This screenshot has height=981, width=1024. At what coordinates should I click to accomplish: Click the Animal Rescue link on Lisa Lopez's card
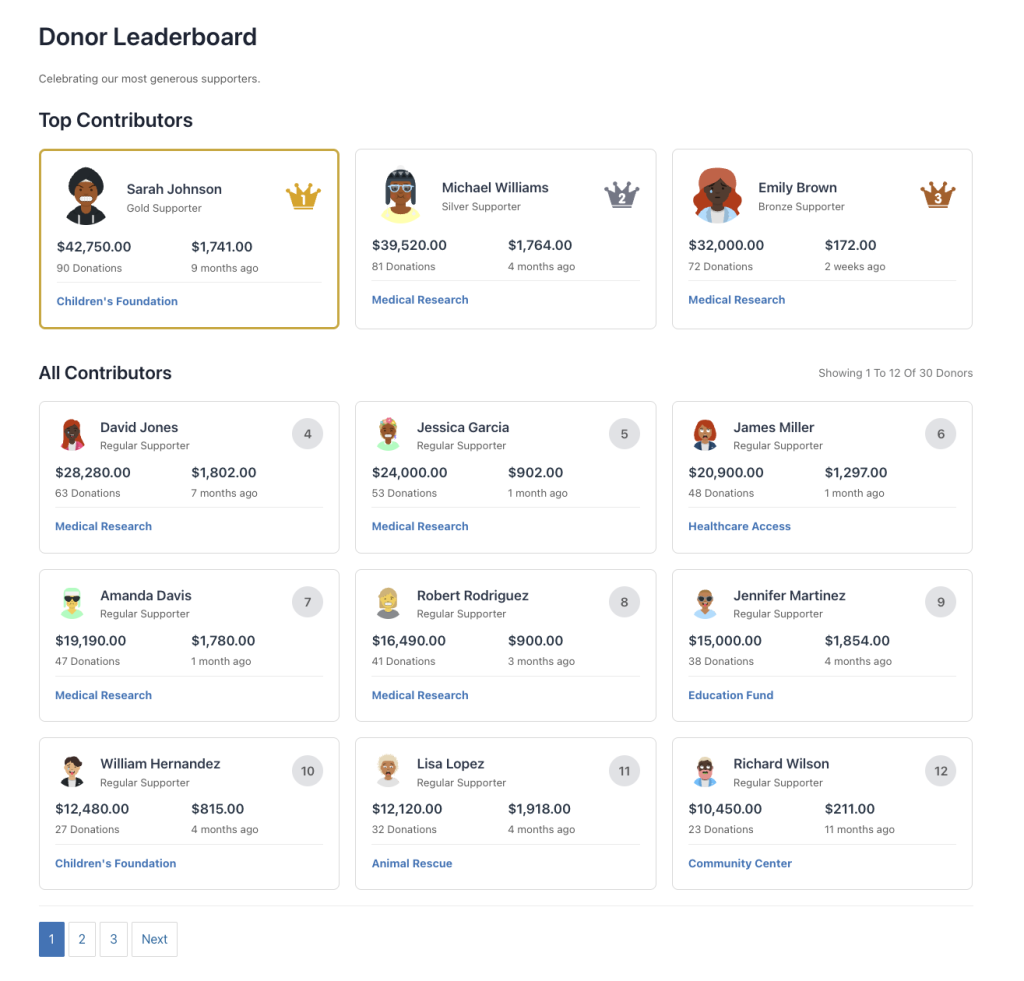(412, 863)
